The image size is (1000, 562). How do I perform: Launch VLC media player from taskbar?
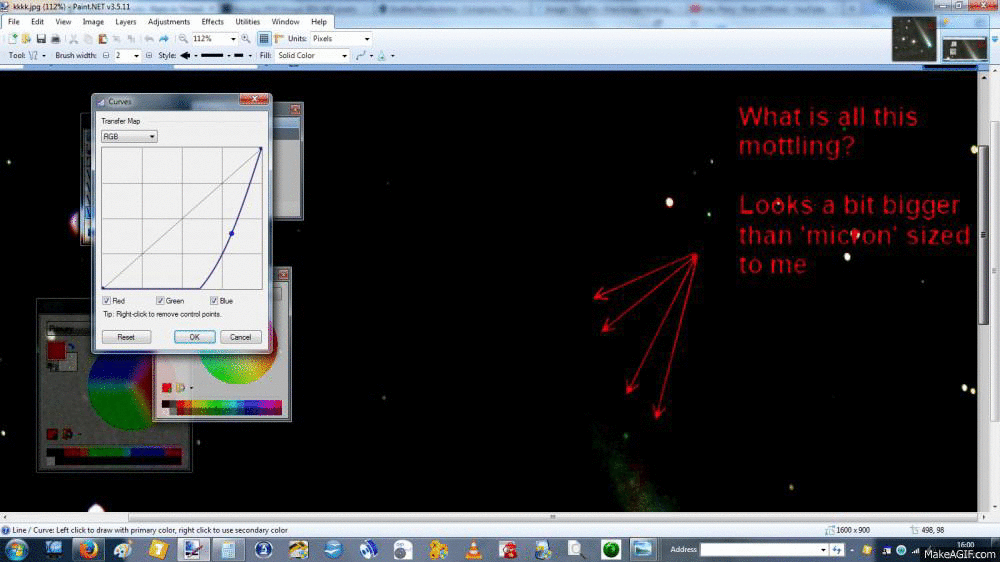coord(473,549)
